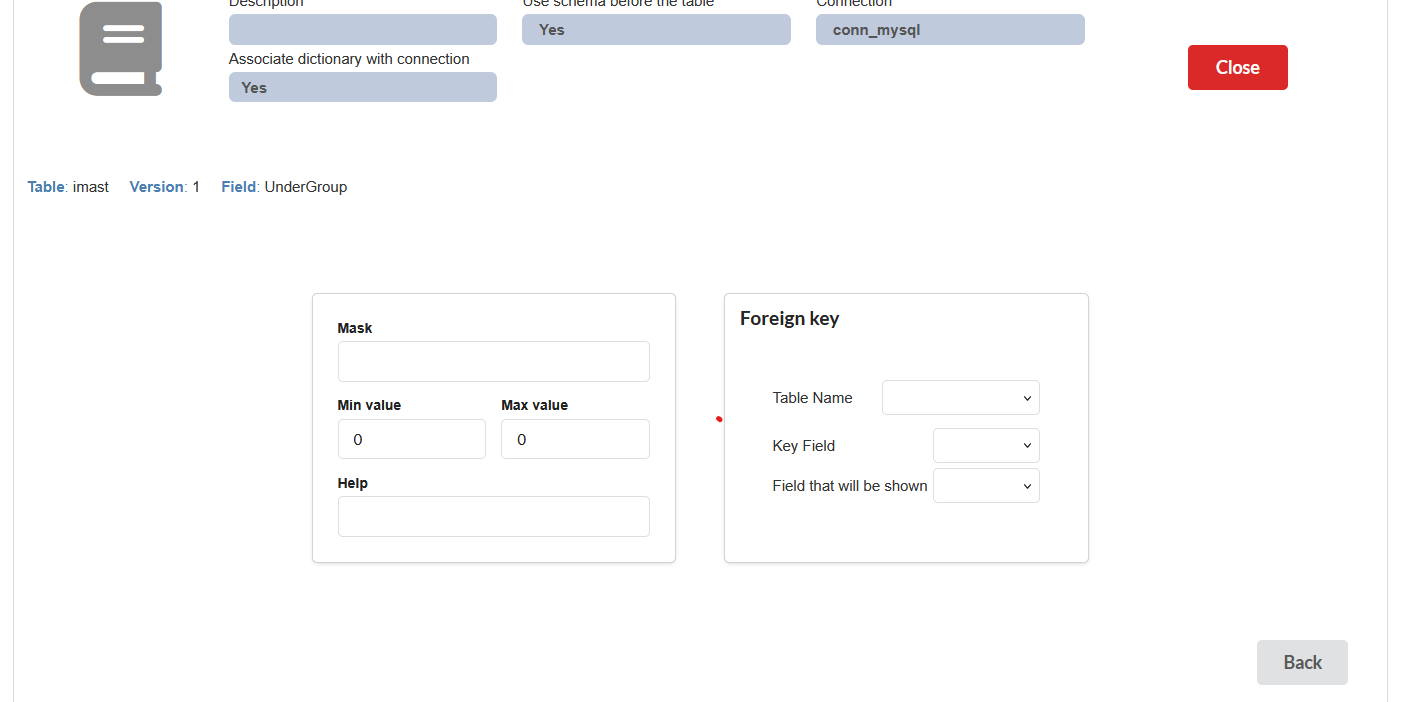
Task: Select the Help text input
Action: point(493,516)
